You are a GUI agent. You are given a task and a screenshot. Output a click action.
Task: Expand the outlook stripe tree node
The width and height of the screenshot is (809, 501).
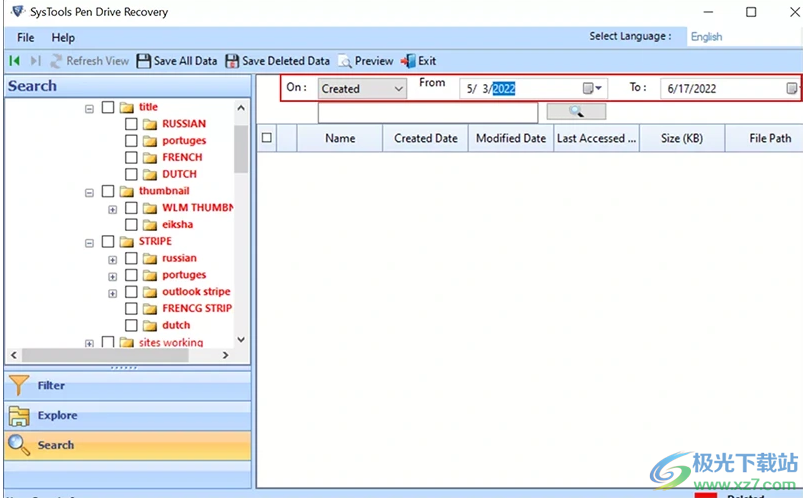pos(112,294)
